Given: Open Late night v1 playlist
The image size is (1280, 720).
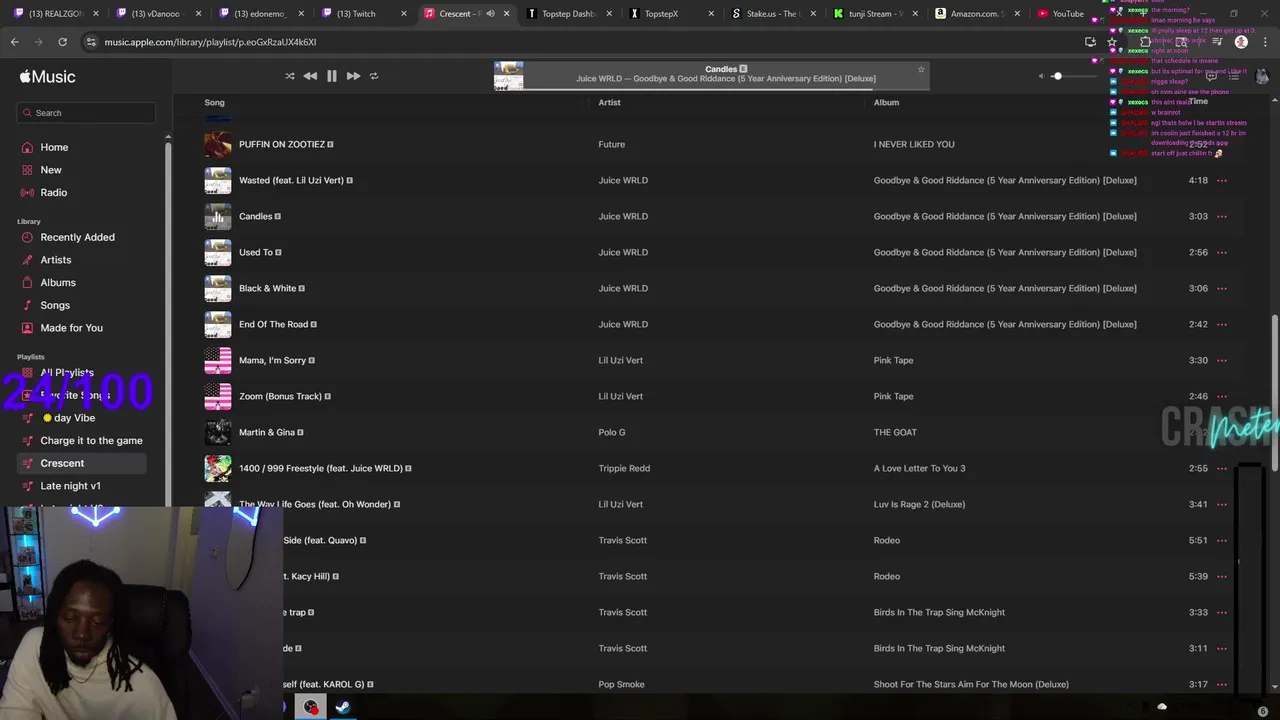Looking at the screenshot, I should coord(70,486).
